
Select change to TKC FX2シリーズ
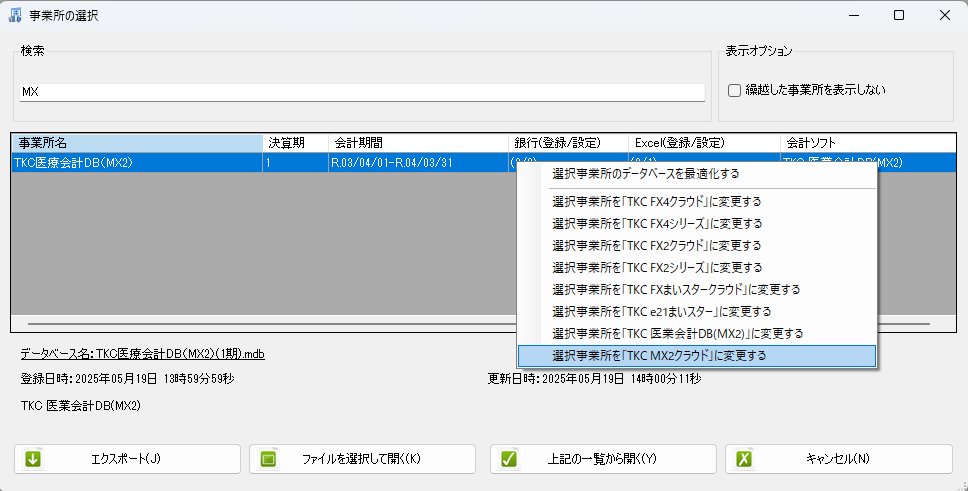point(696,267)
